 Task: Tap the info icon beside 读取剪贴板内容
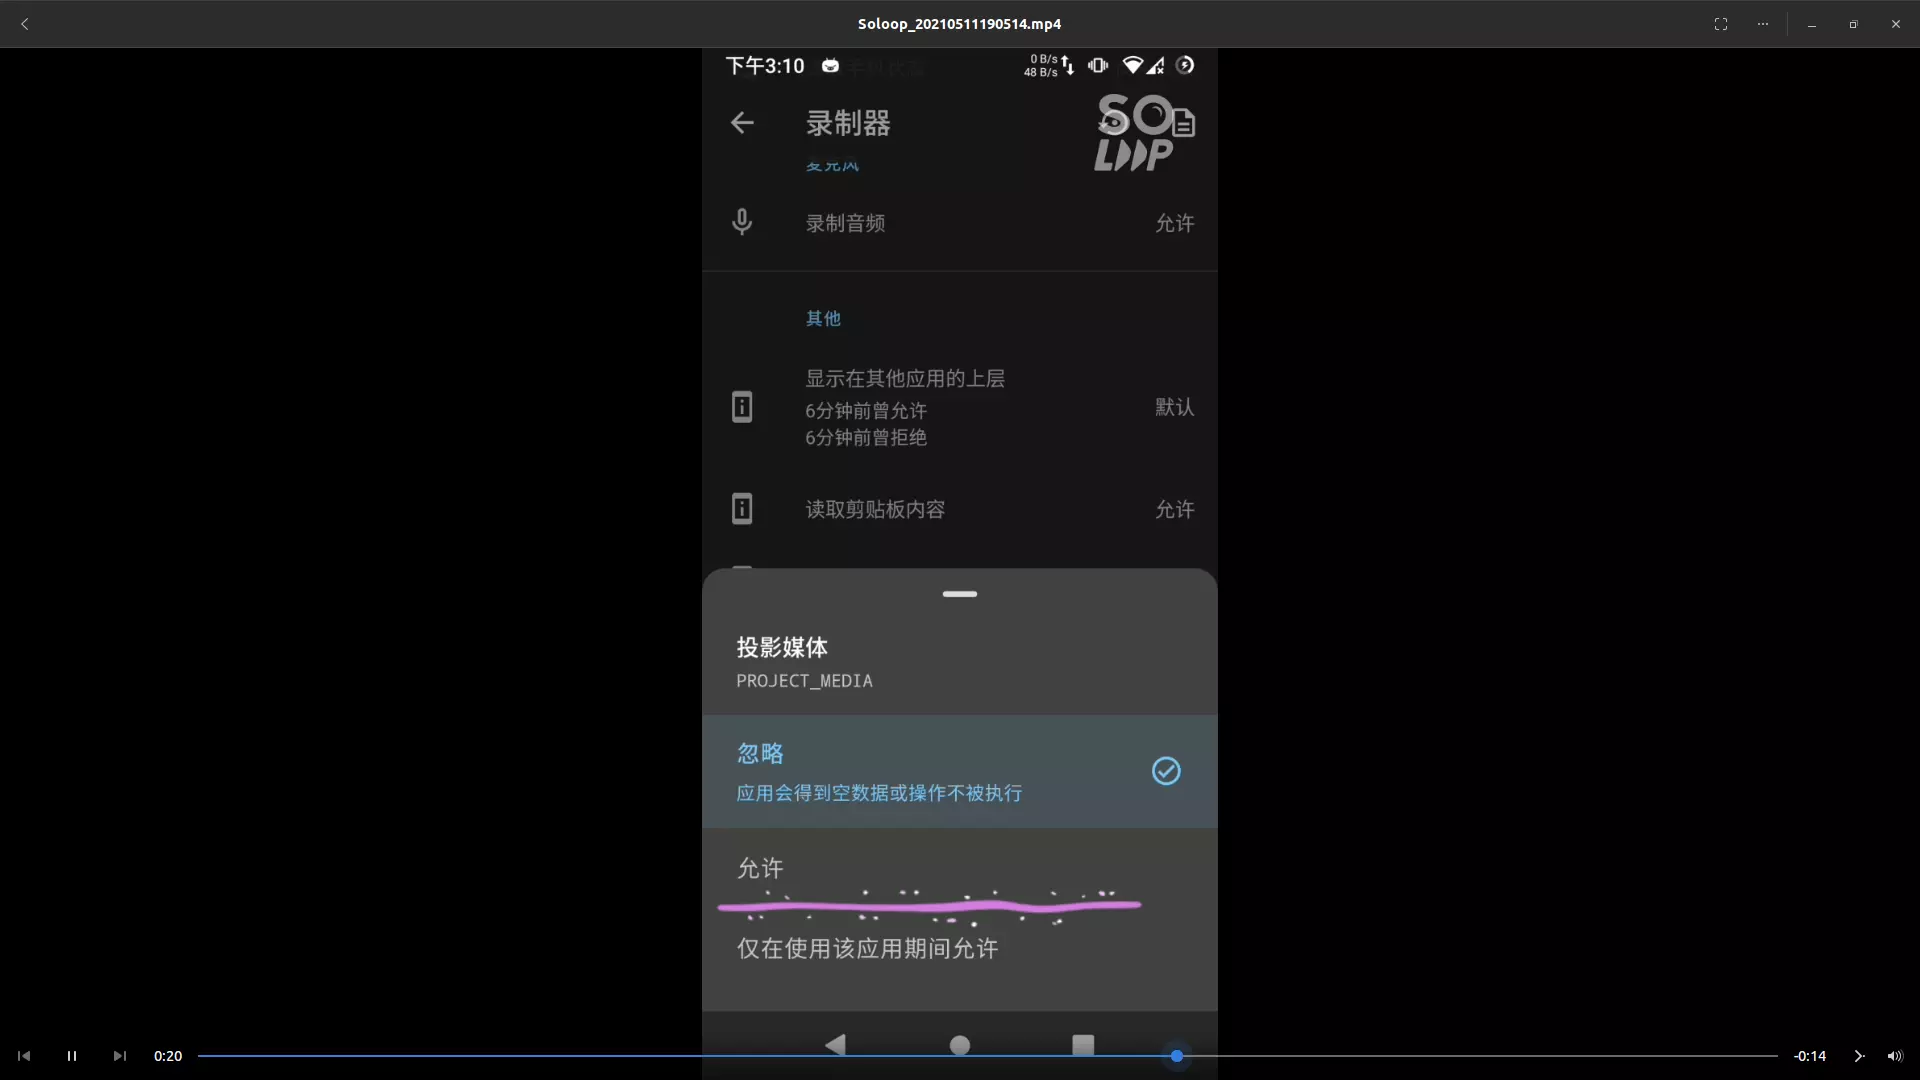[x=742, y=509]
